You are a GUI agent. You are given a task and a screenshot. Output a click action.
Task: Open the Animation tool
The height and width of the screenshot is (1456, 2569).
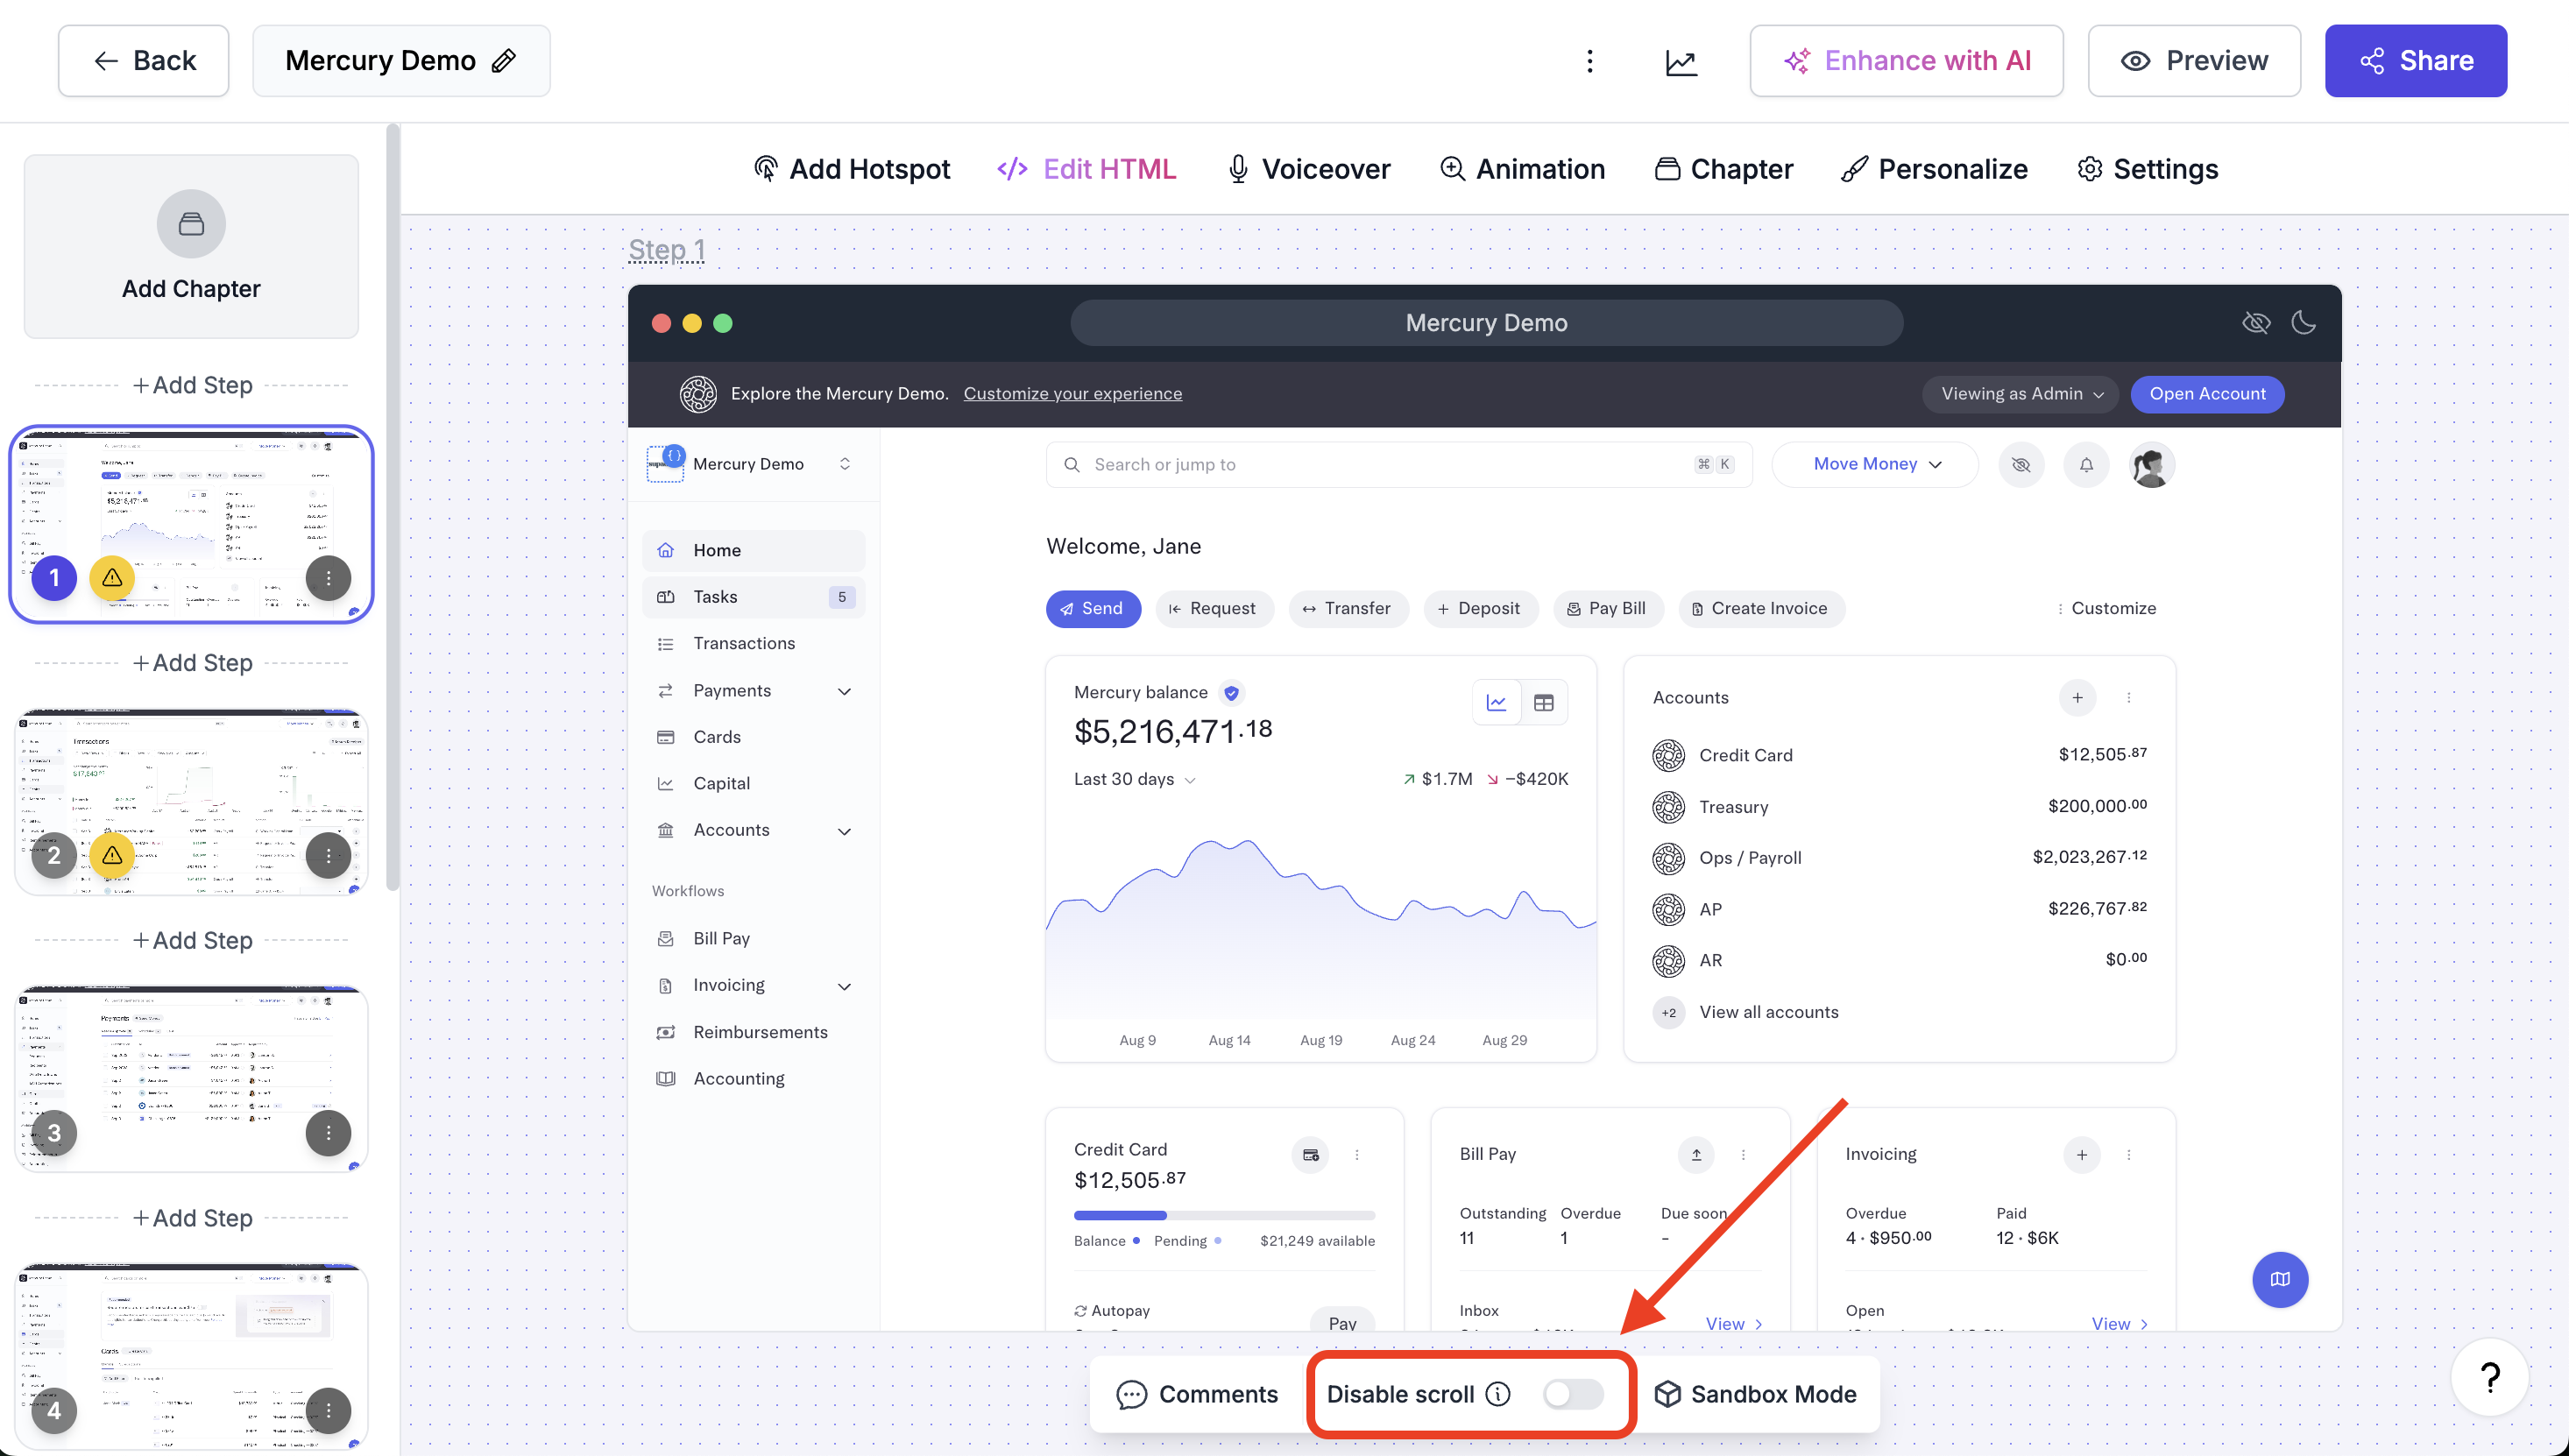point(1522,169)
